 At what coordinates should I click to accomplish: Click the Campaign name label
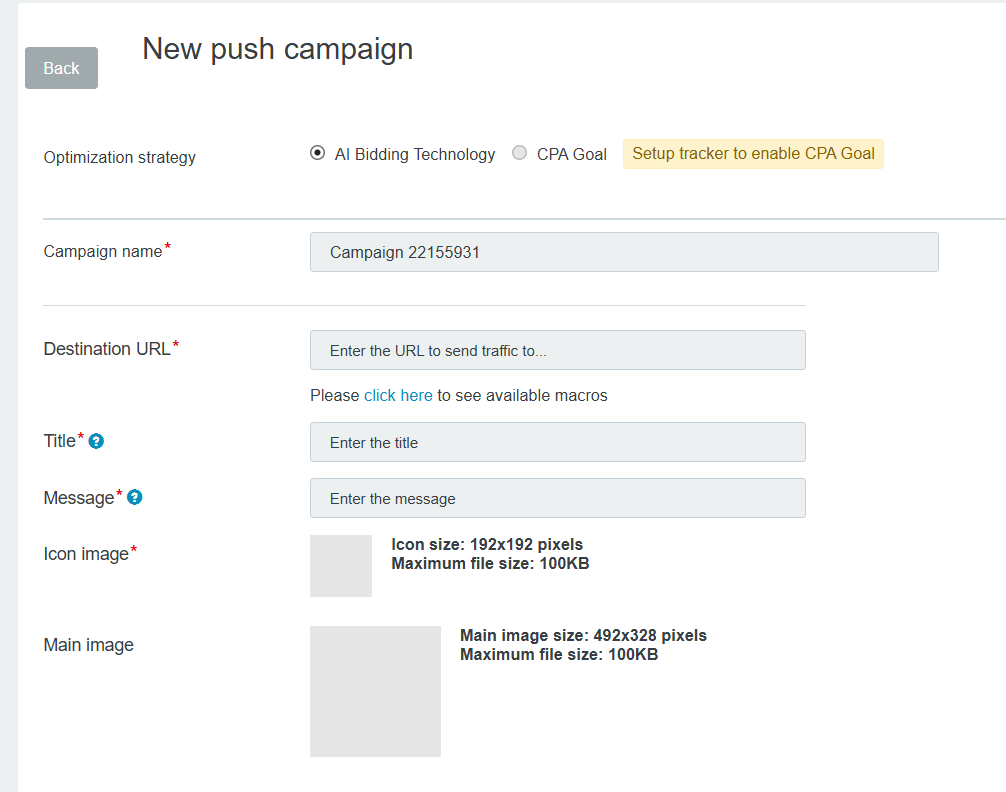[102, 252]
